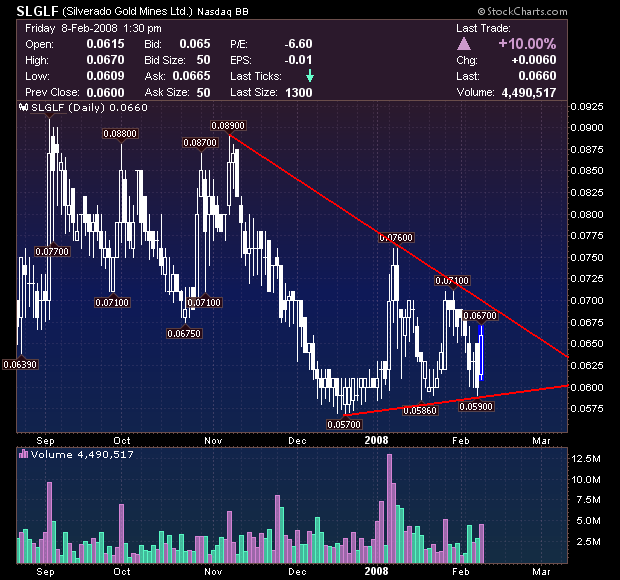The image size is (620, 580).
Task: Click the 0.07700 low price label
Action: pyautogui.click(x=52, y=251)
